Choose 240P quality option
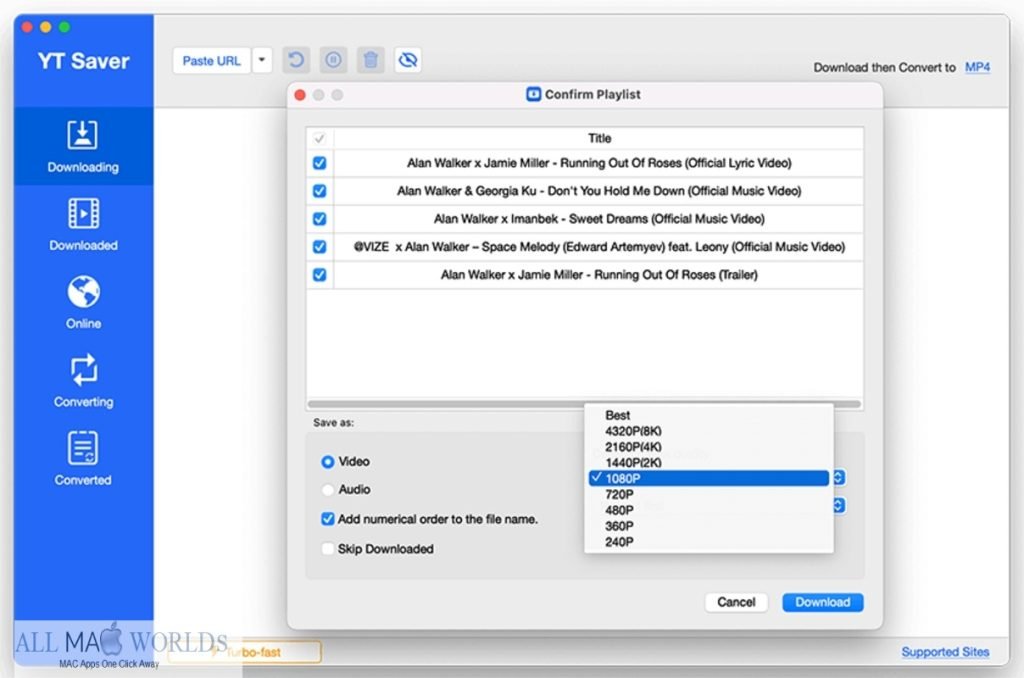Screen dimensions: 1024x678 pyautogui.click(x=709, y=541)
